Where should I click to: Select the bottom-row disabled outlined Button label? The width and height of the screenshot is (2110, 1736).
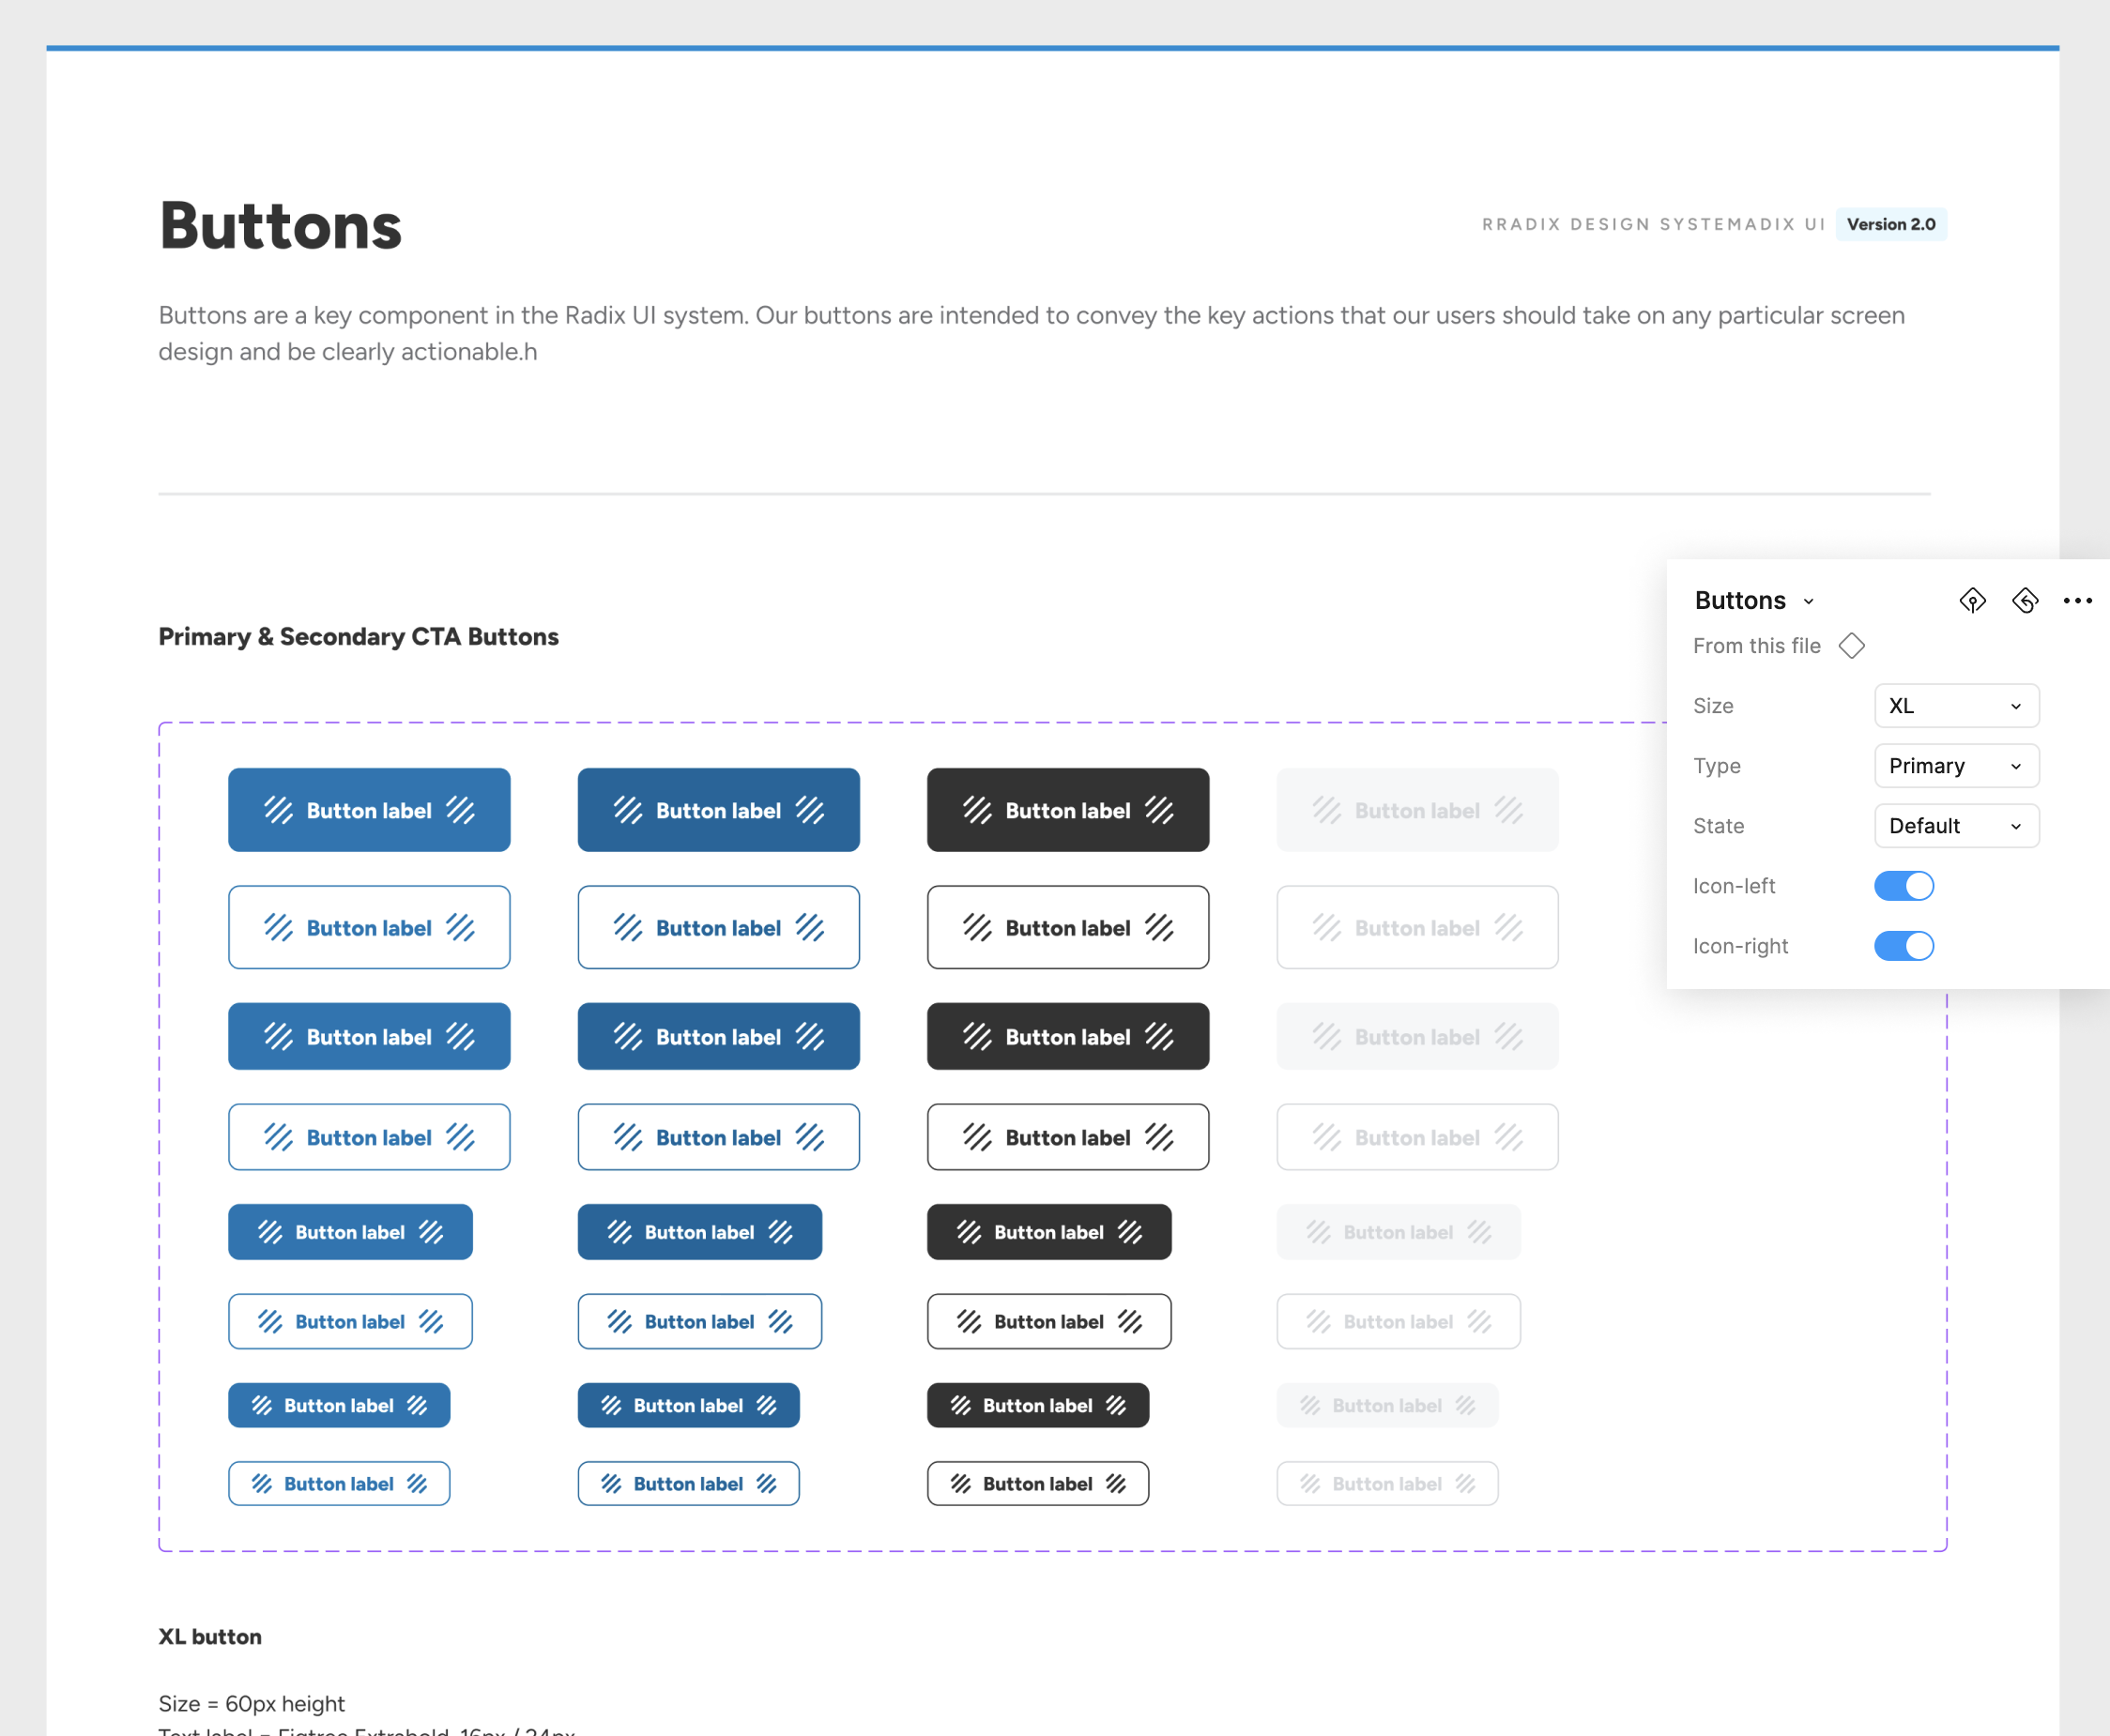tap(1387, 1483)
